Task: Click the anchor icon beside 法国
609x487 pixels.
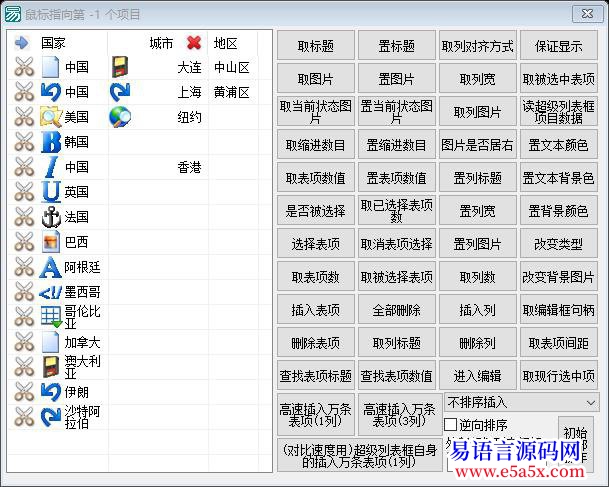Action: click(x=51, y=217)
